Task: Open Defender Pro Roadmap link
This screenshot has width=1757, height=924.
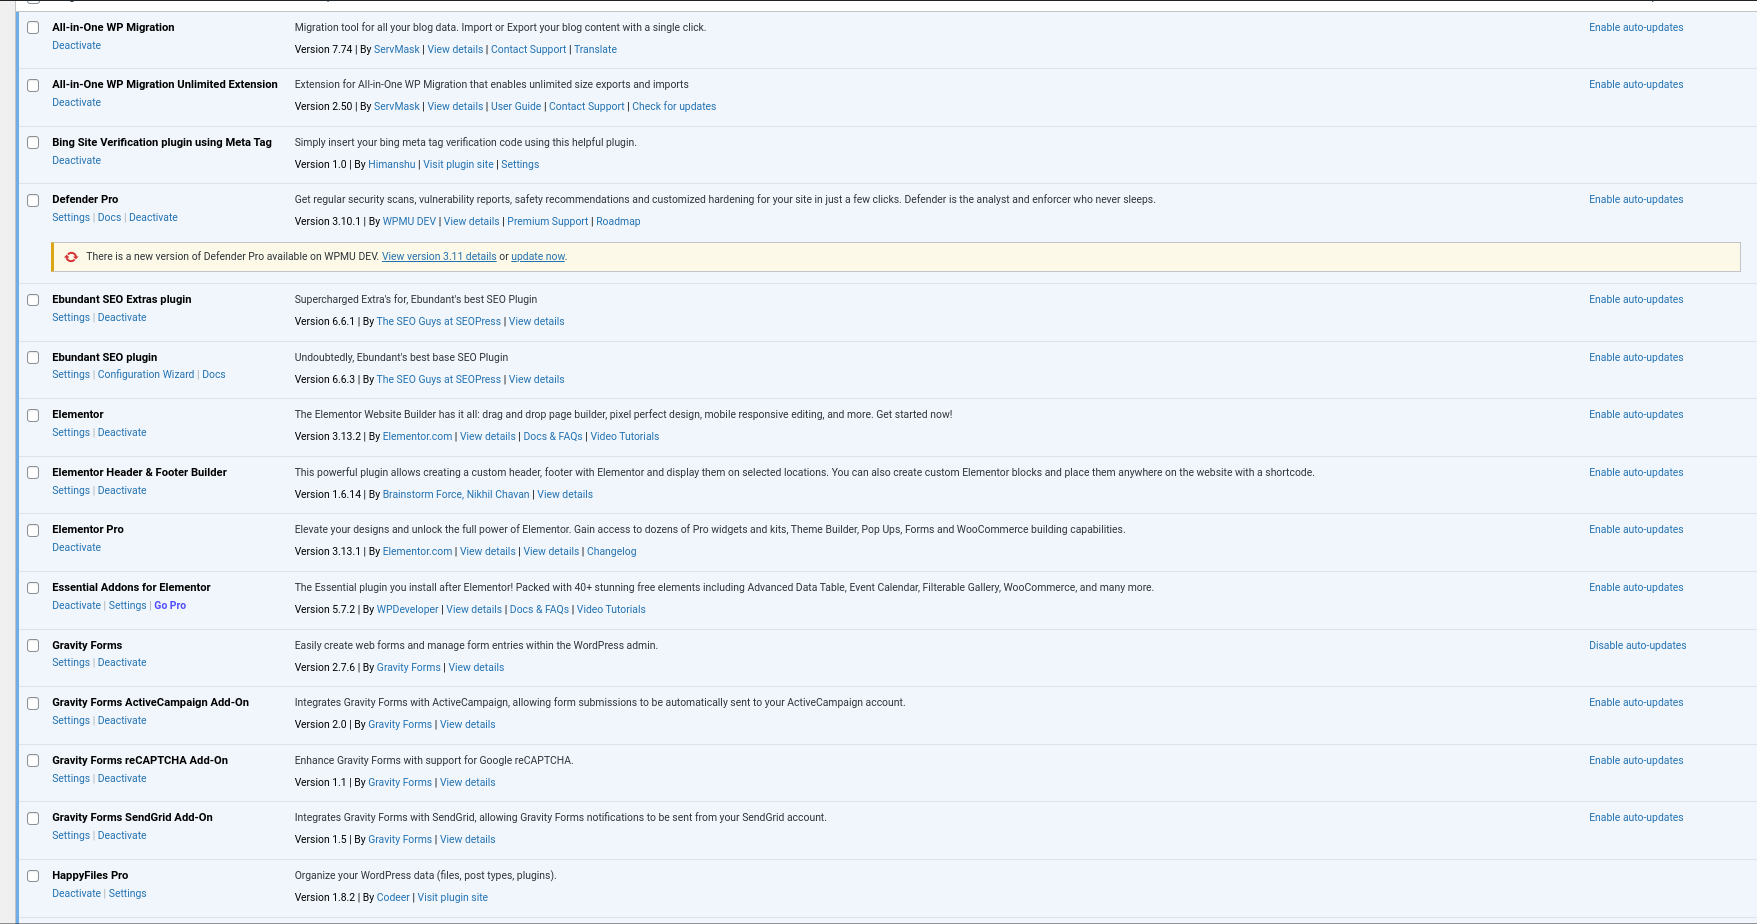Action: coord(618,222)
